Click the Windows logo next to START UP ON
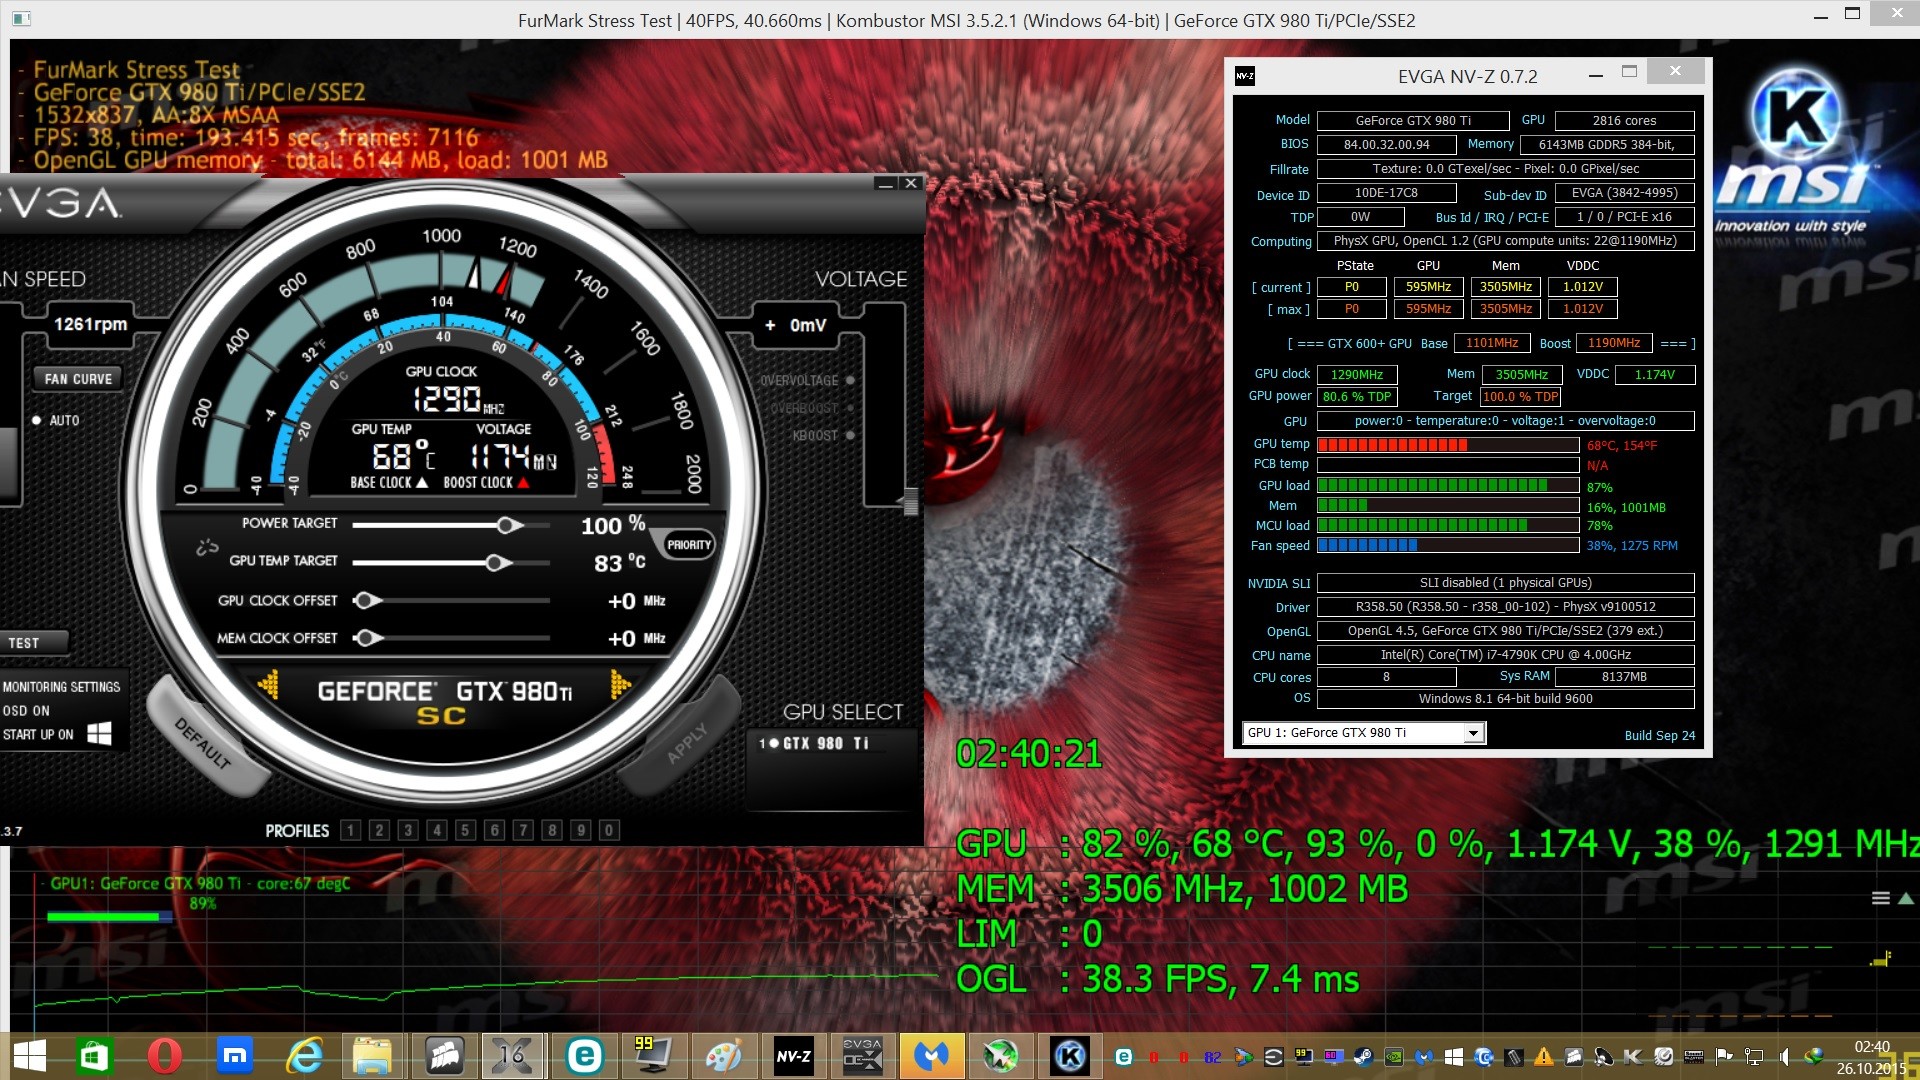 point(99,734)
